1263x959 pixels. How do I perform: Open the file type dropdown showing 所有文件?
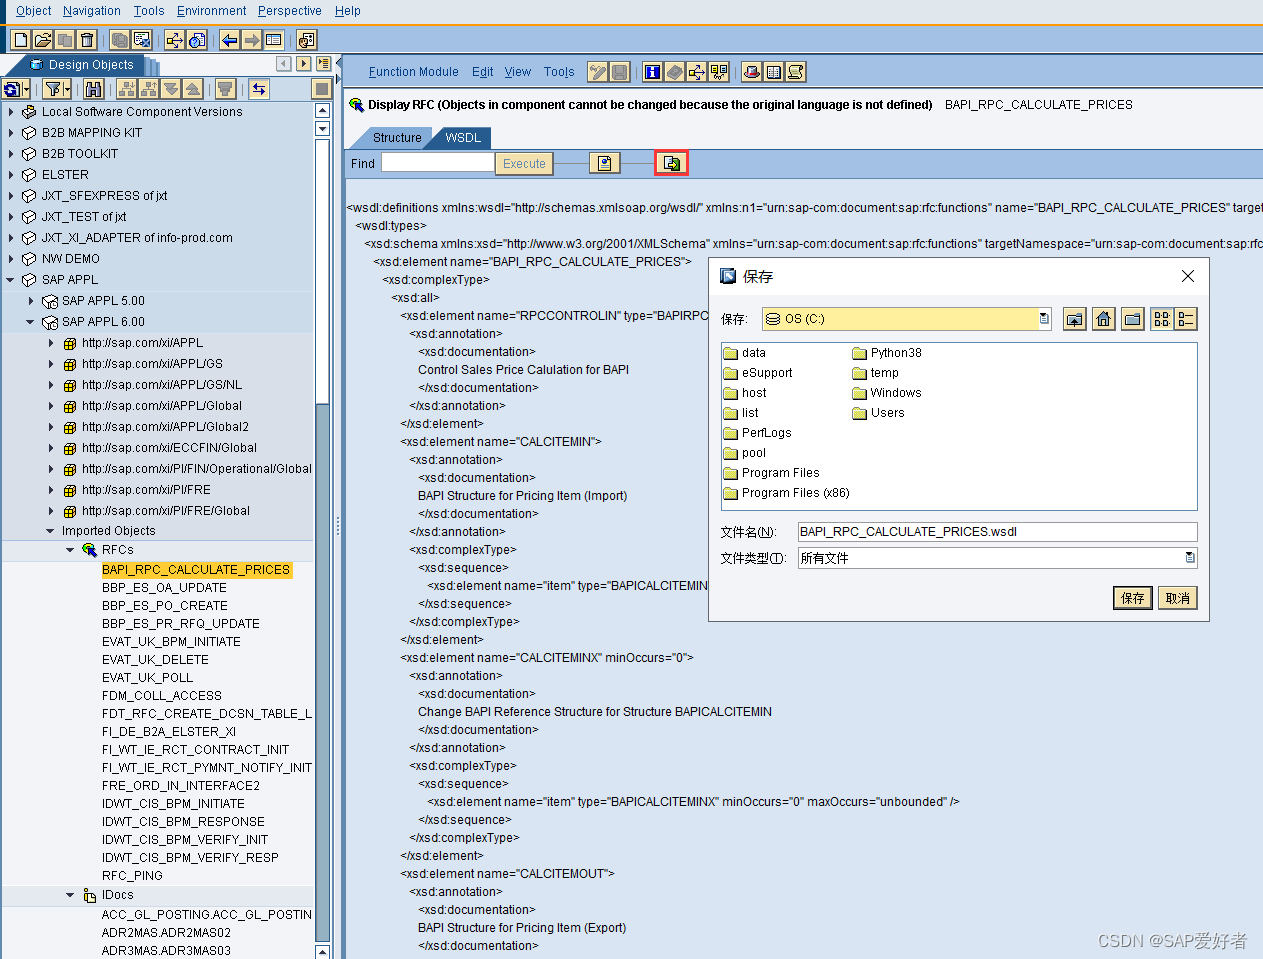click(x=1189, y=557)
